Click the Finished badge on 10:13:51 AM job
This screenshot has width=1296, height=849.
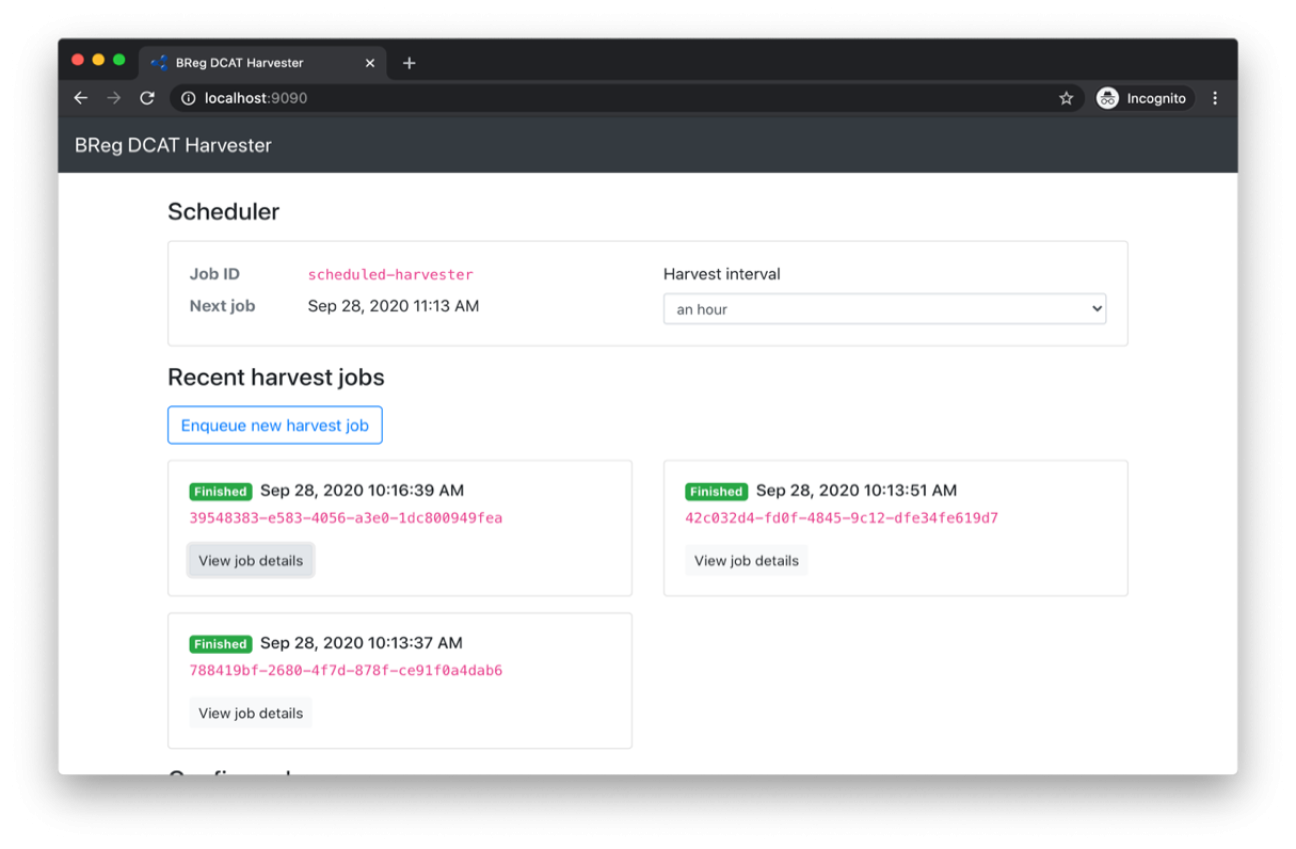coord(716,492)
